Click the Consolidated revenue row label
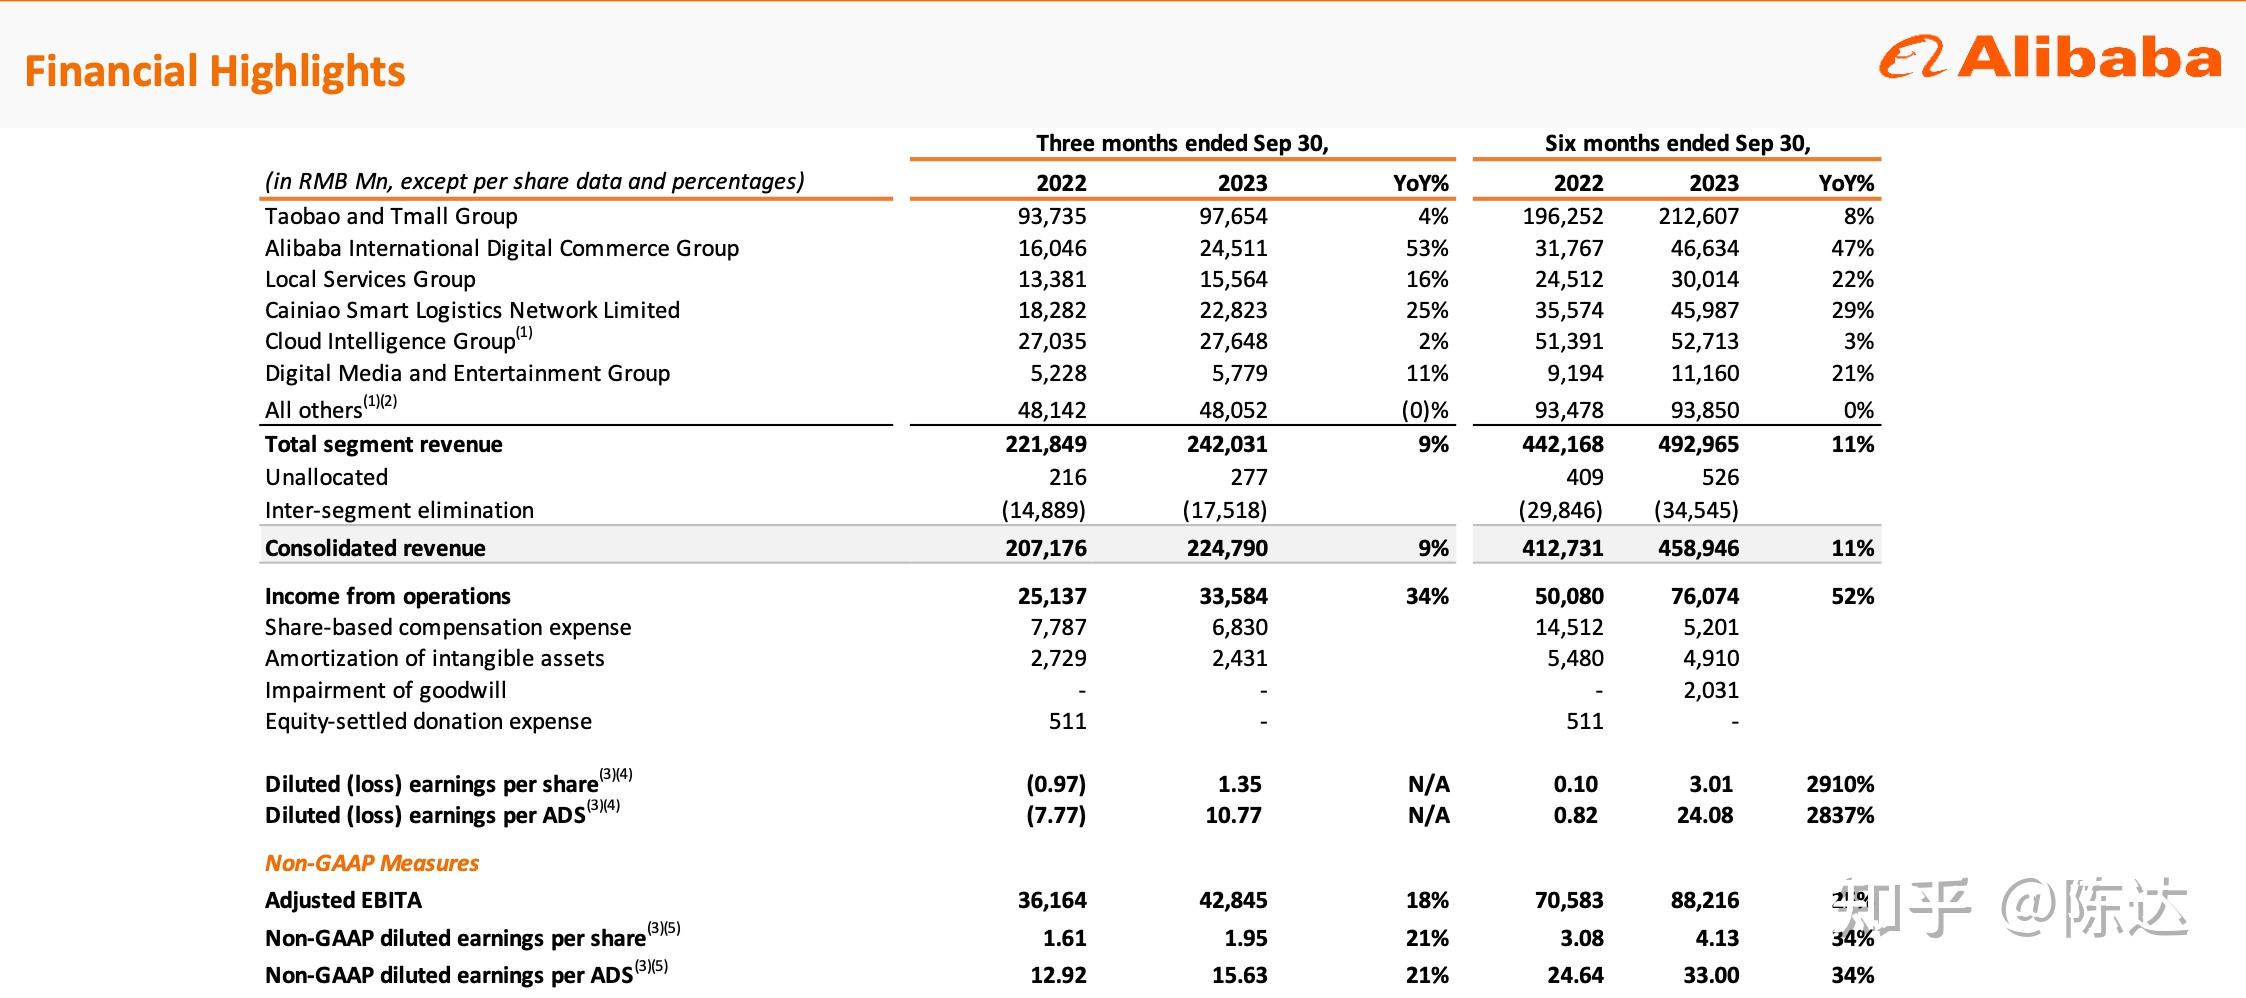The image size is (2246, 998). (x=375, y=548)
